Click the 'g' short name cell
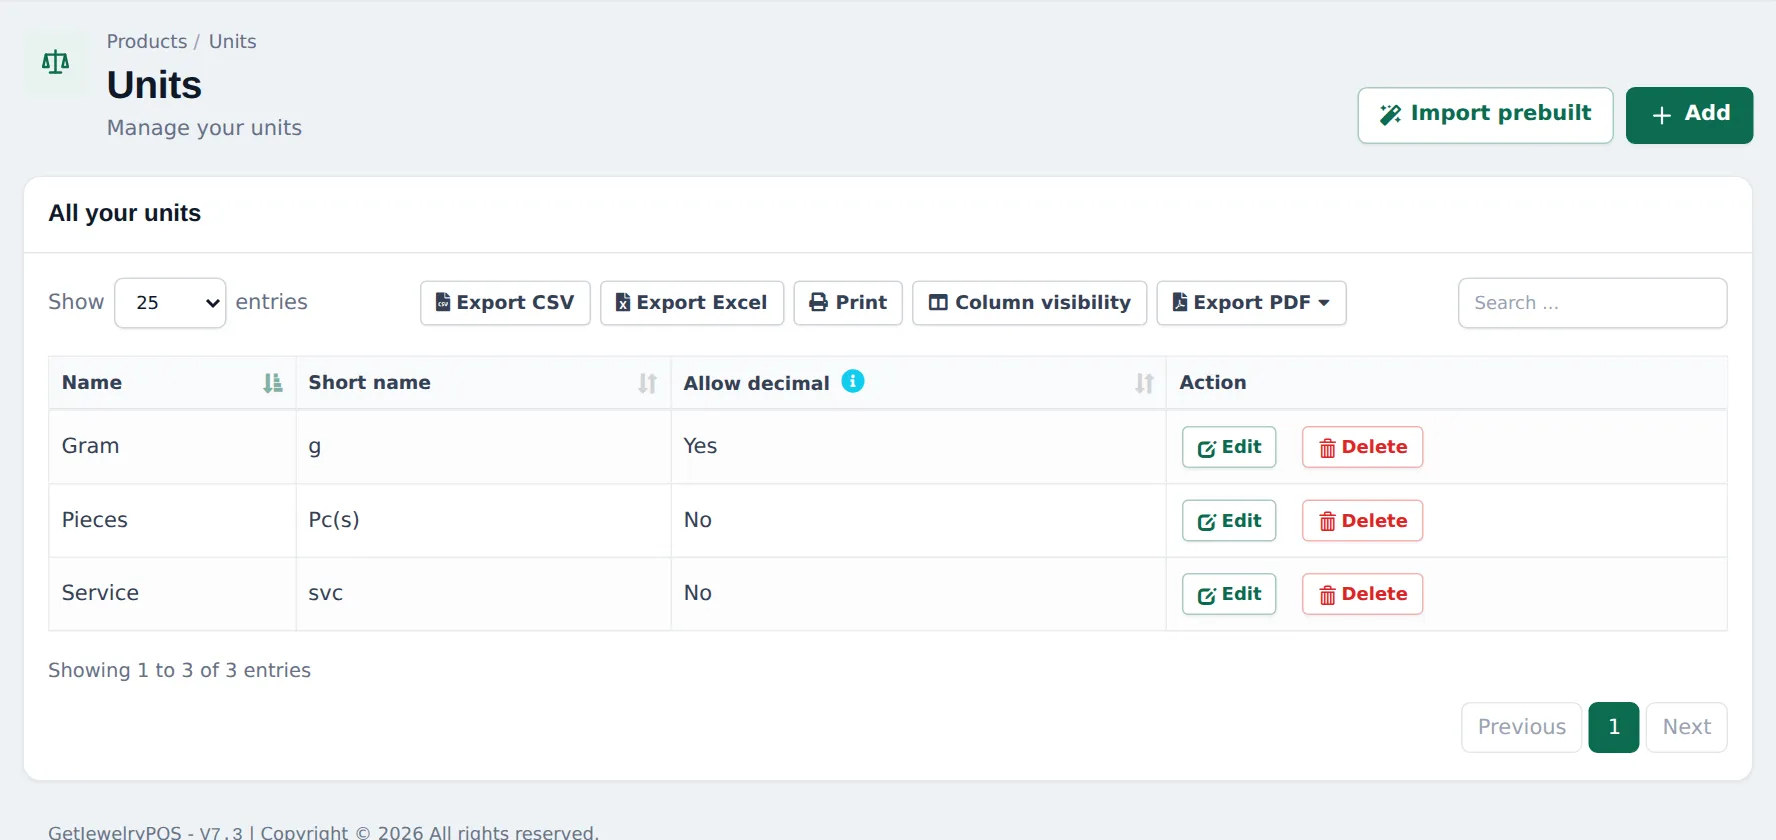 [483, 447]
